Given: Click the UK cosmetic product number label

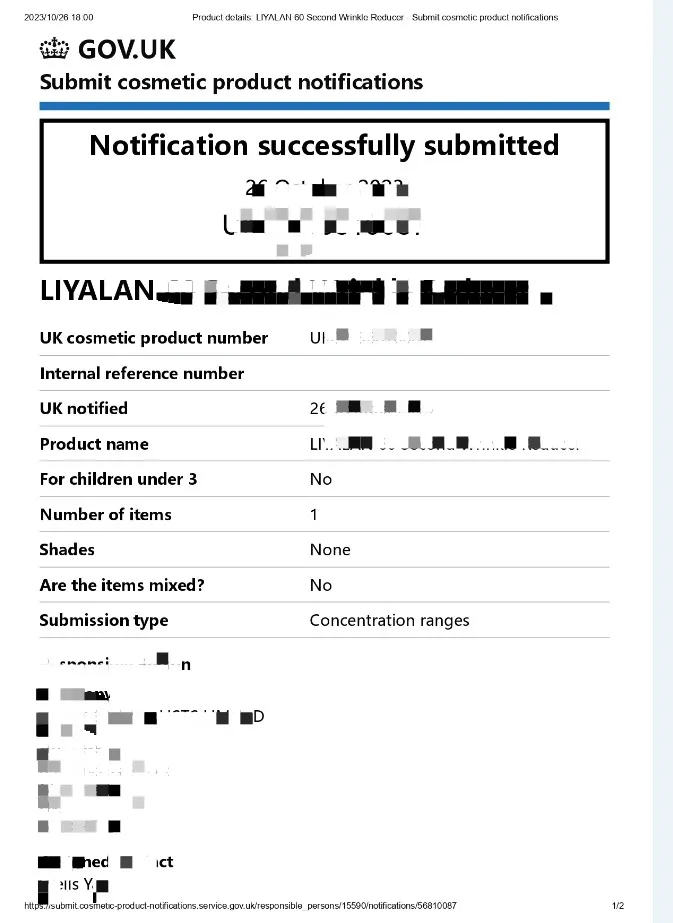Looking at the screenshot, I should (154, 338).
